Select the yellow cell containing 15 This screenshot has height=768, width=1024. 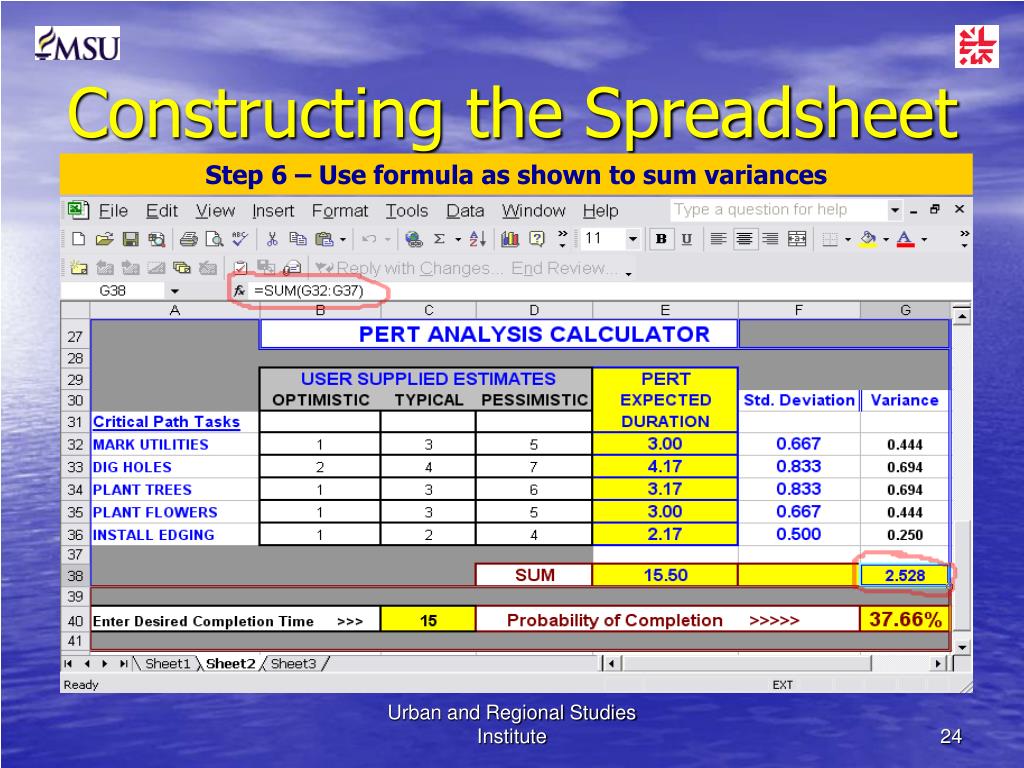click(x=428, y=620)
